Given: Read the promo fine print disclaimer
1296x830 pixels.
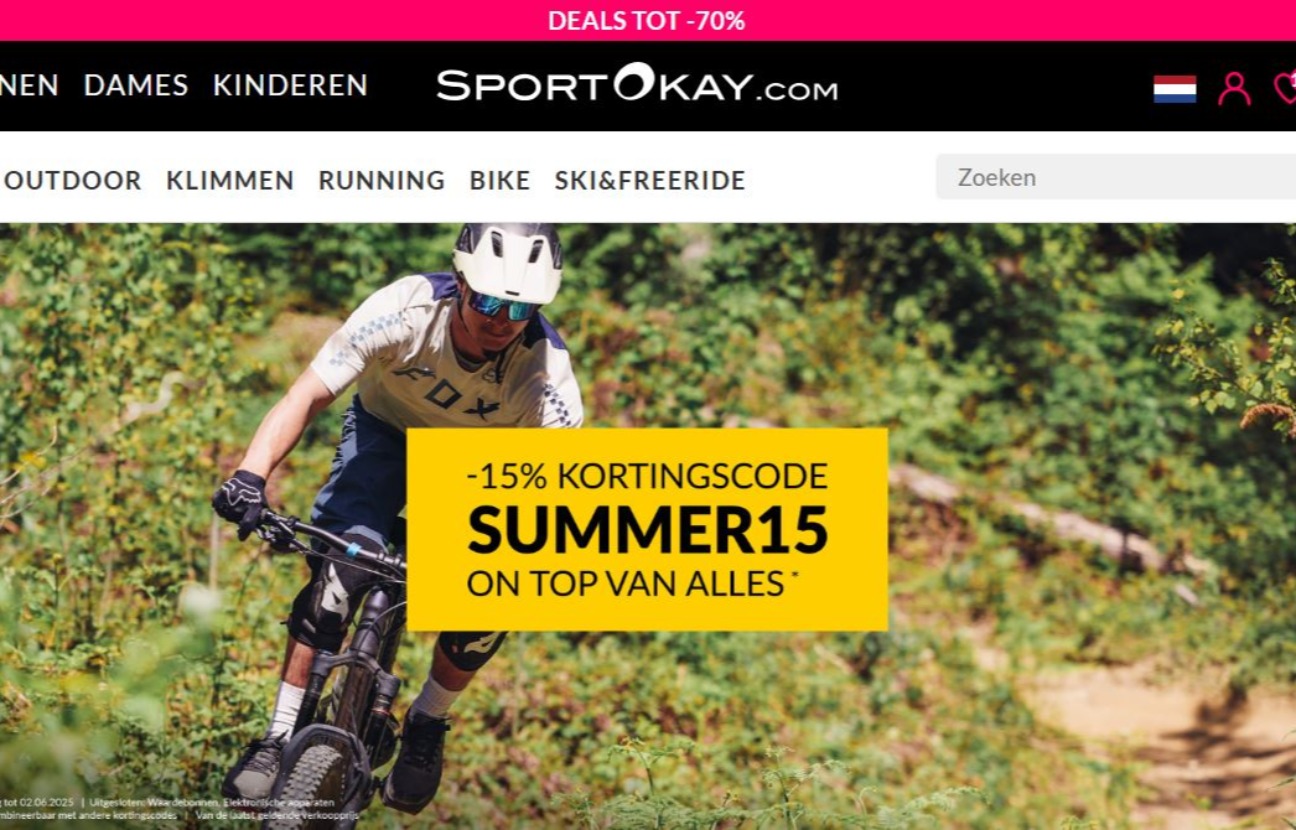Looking at the screenshot, I should click(x=180, y=809).
